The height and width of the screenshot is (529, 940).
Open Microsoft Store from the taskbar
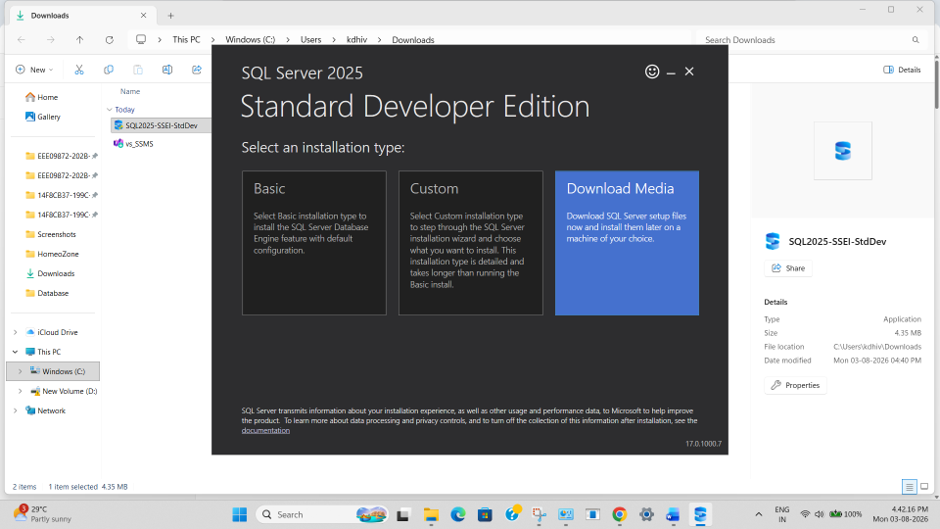[x=485, y=515]
